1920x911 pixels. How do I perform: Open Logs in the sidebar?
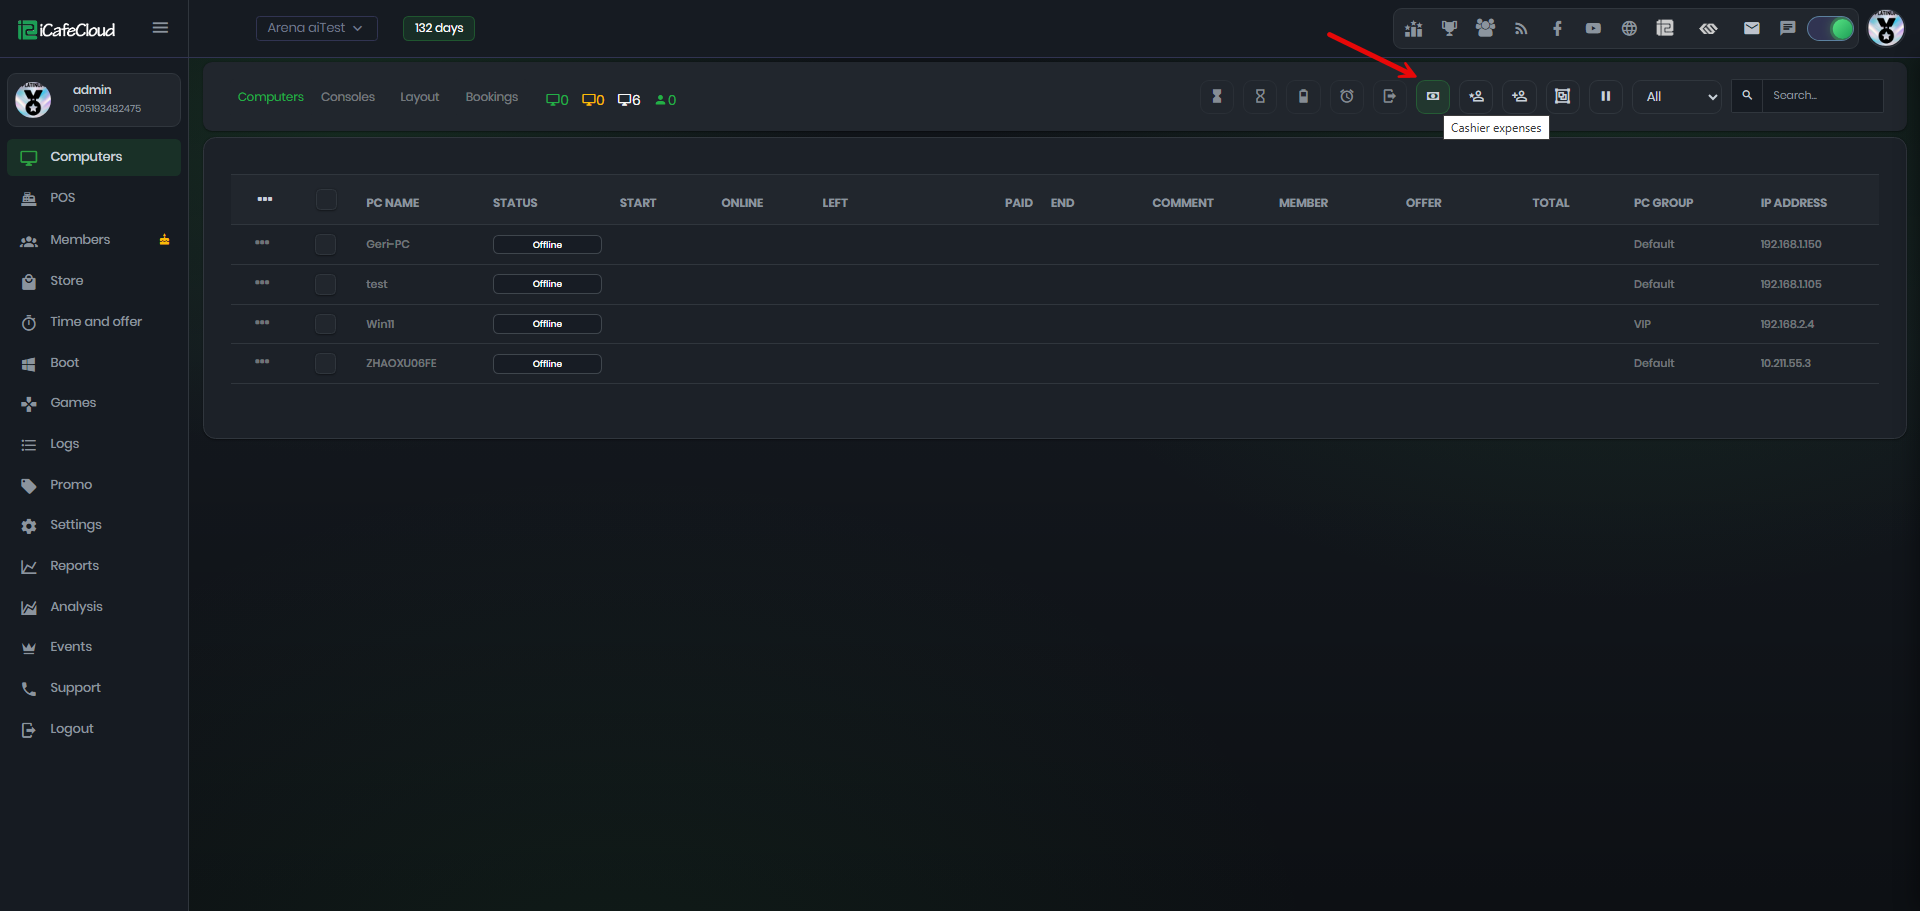94,444
